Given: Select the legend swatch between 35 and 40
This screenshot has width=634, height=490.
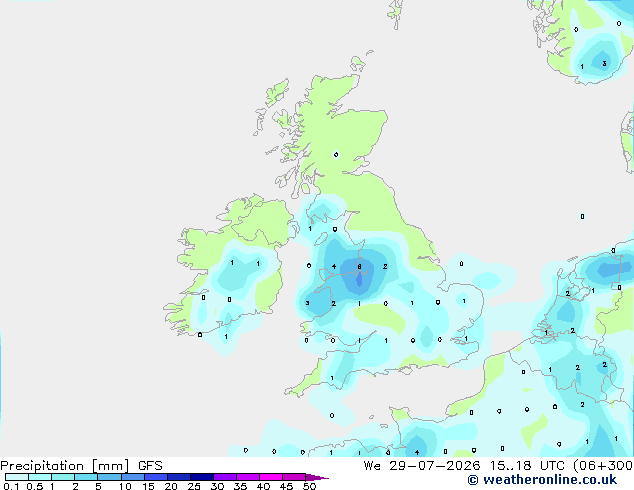Looking at the screenshot, I should click(248, 477).
